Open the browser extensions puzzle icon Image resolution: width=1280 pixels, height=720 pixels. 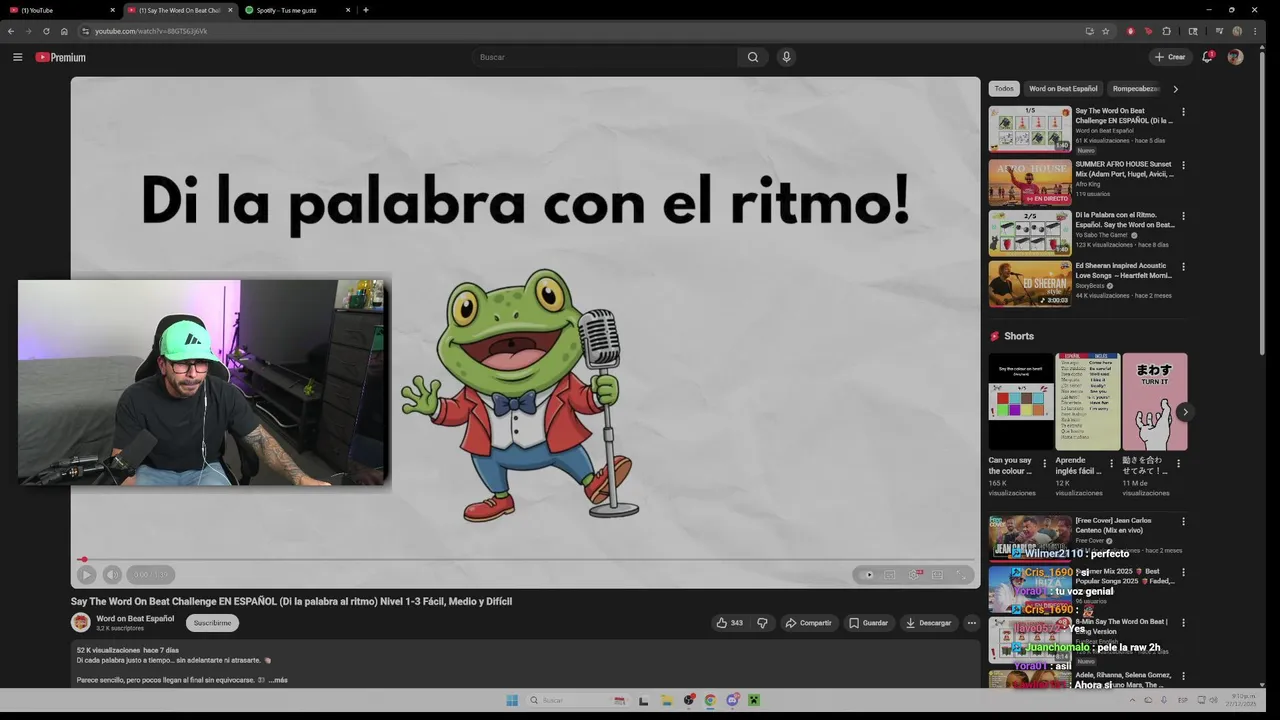[x=1166, y=31]
